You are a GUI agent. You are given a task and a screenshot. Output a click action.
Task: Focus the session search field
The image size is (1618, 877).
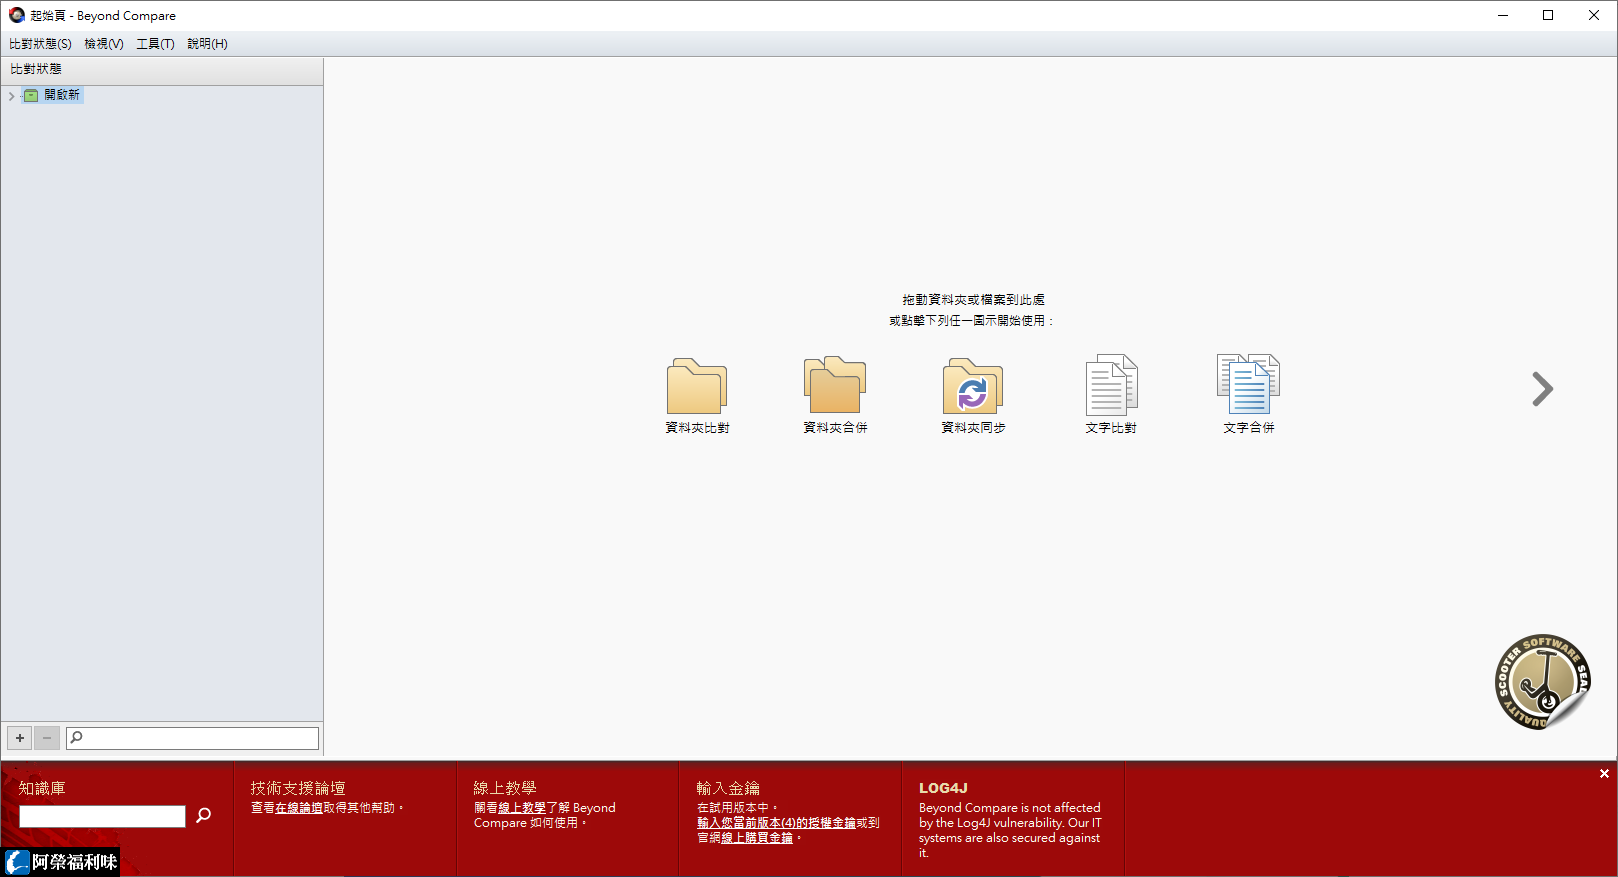[x=192, y=738]
